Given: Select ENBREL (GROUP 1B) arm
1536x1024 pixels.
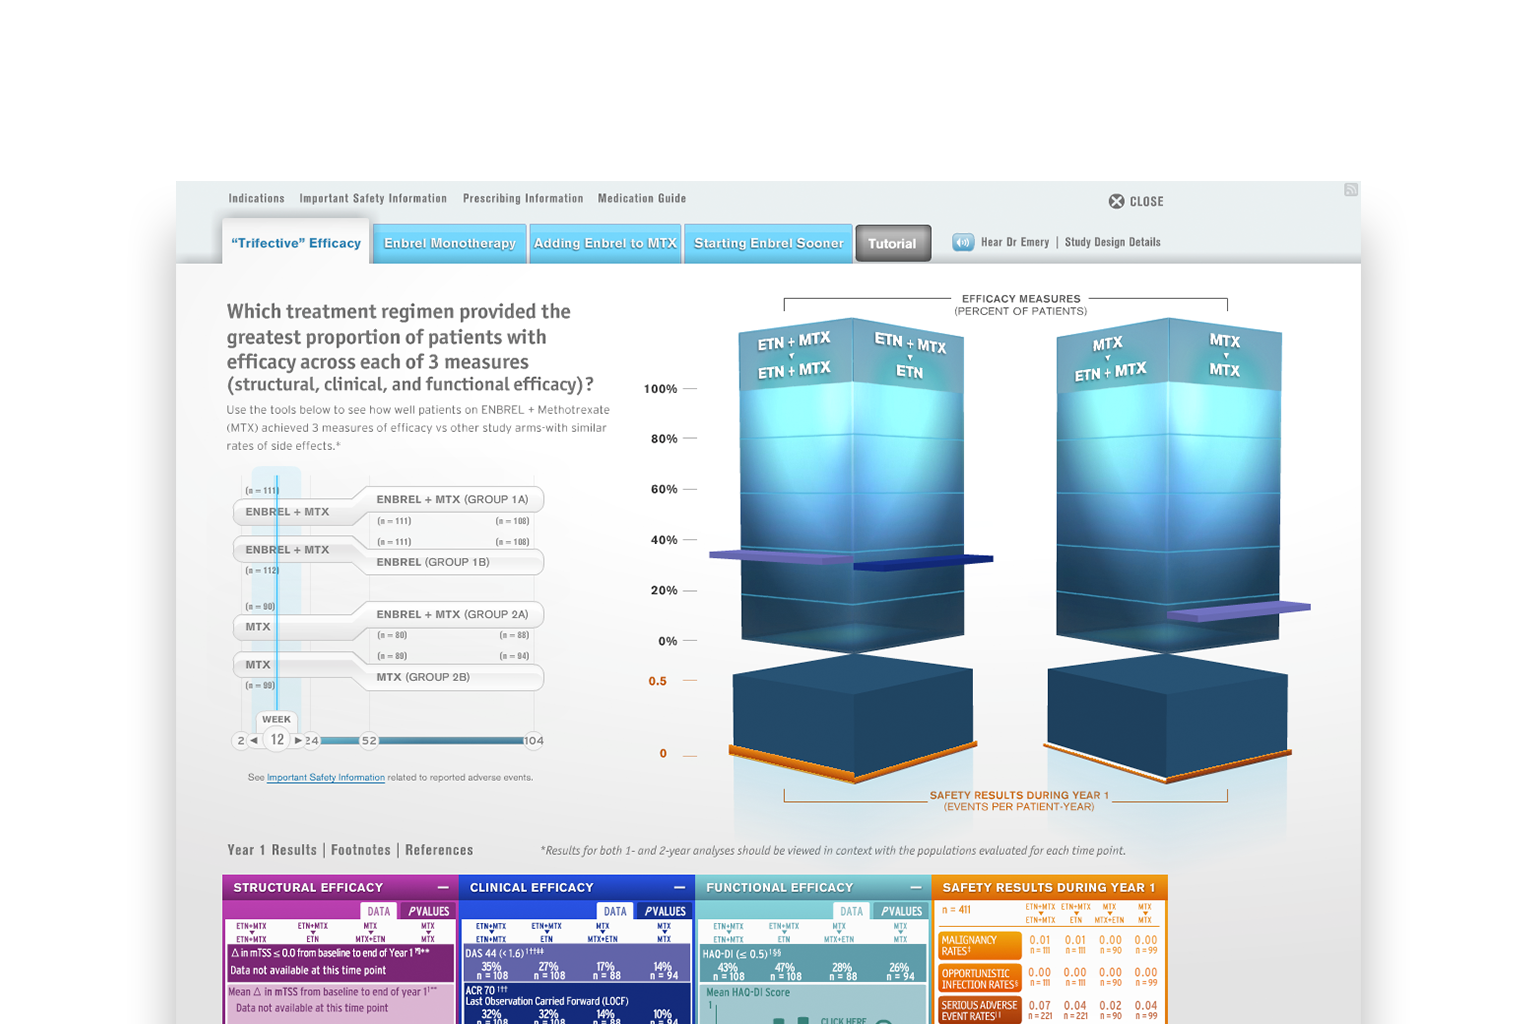Looking at the screenshot, I should tap(452, 562).
